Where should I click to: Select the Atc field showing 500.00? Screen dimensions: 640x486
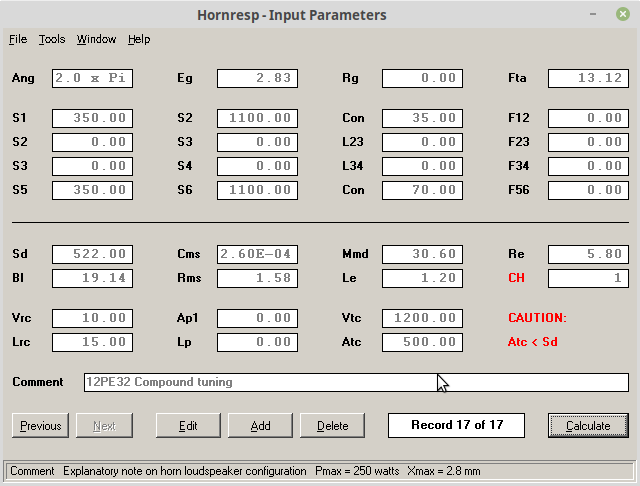click(422, 342)
